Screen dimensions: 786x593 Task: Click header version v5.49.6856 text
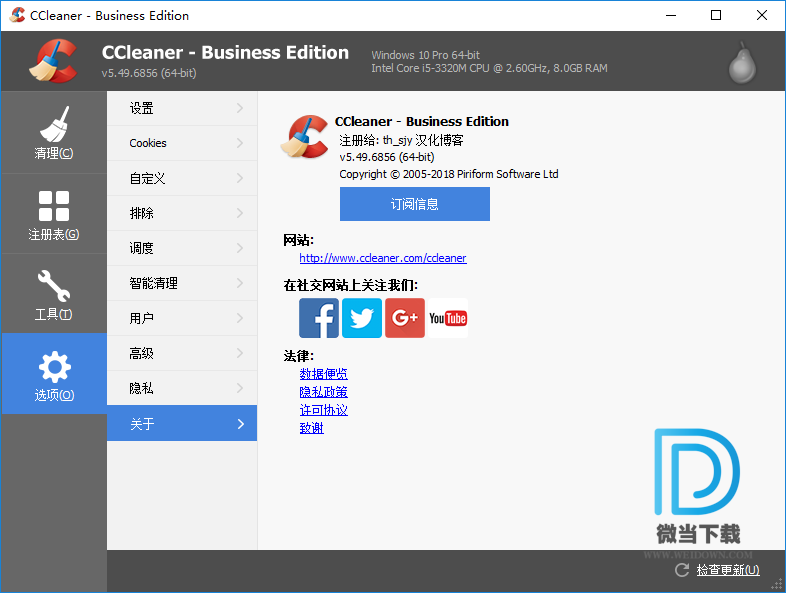(149, 73)
